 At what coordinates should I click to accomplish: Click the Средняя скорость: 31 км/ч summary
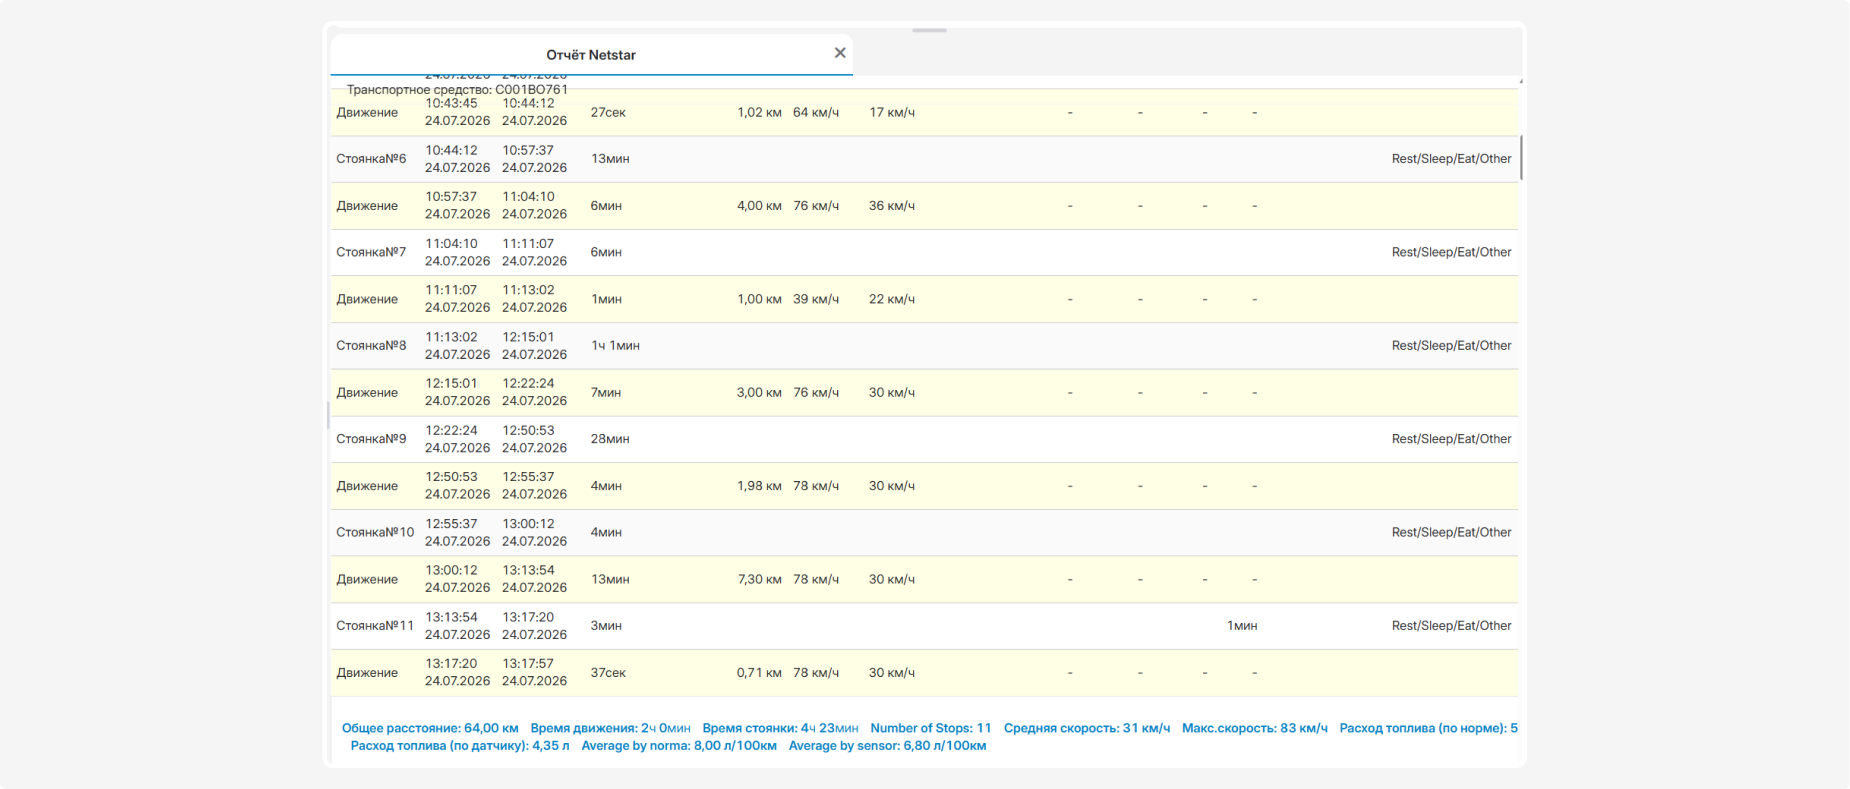[x=1087, y=728]
